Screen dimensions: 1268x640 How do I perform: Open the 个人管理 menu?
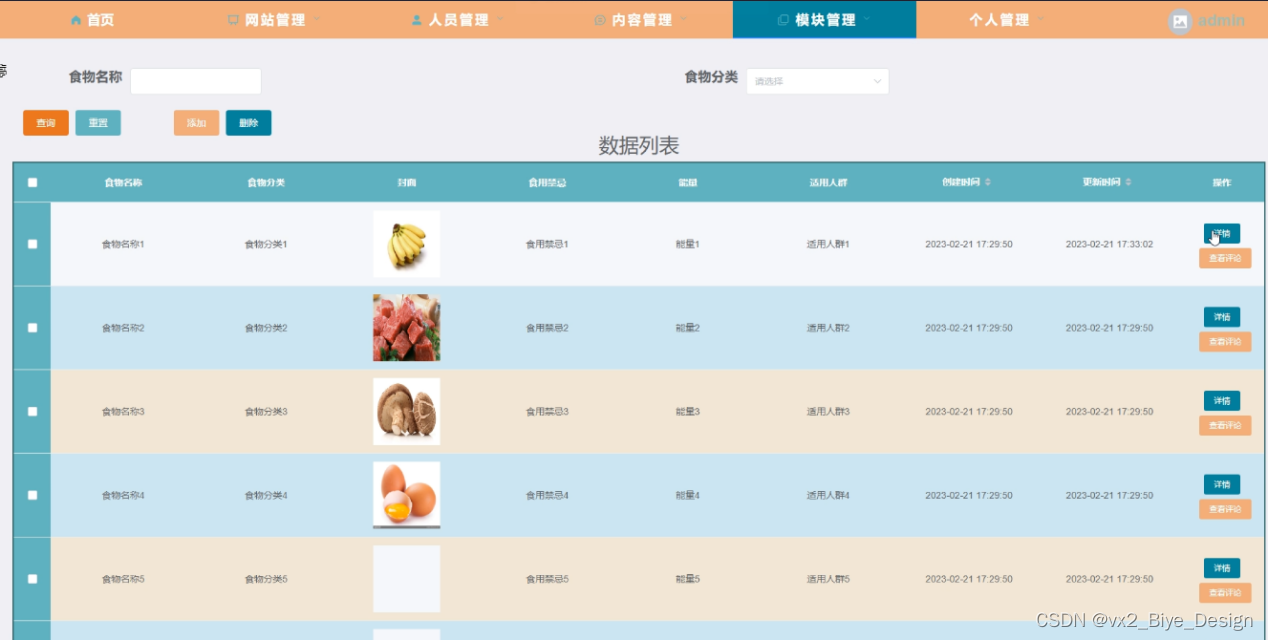tap(1007, 20)
